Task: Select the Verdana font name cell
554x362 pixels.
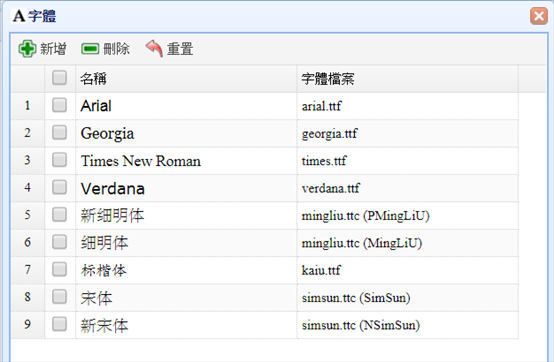Action: 186,188
